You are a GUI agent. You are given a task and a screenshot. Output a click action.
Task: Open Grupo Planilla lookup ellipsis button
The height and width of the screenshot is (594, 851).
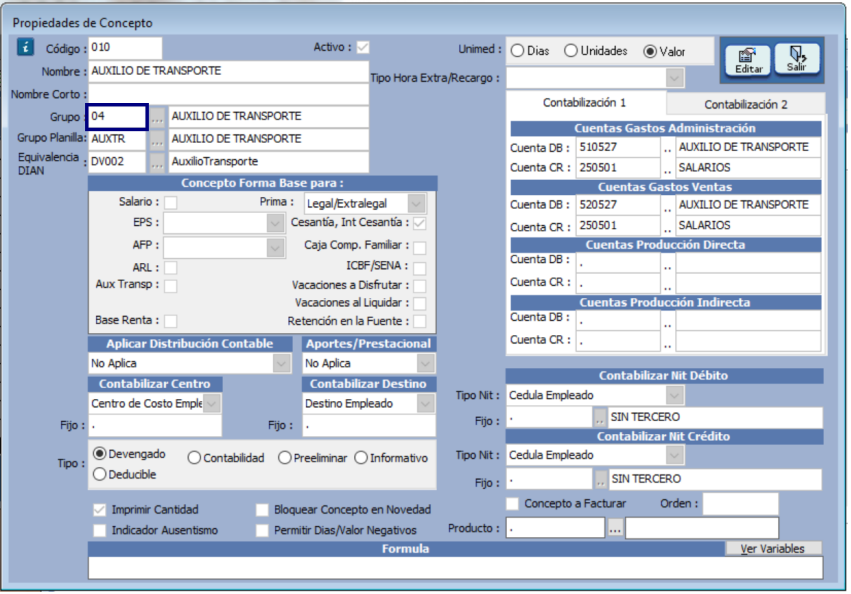(157, 140)
